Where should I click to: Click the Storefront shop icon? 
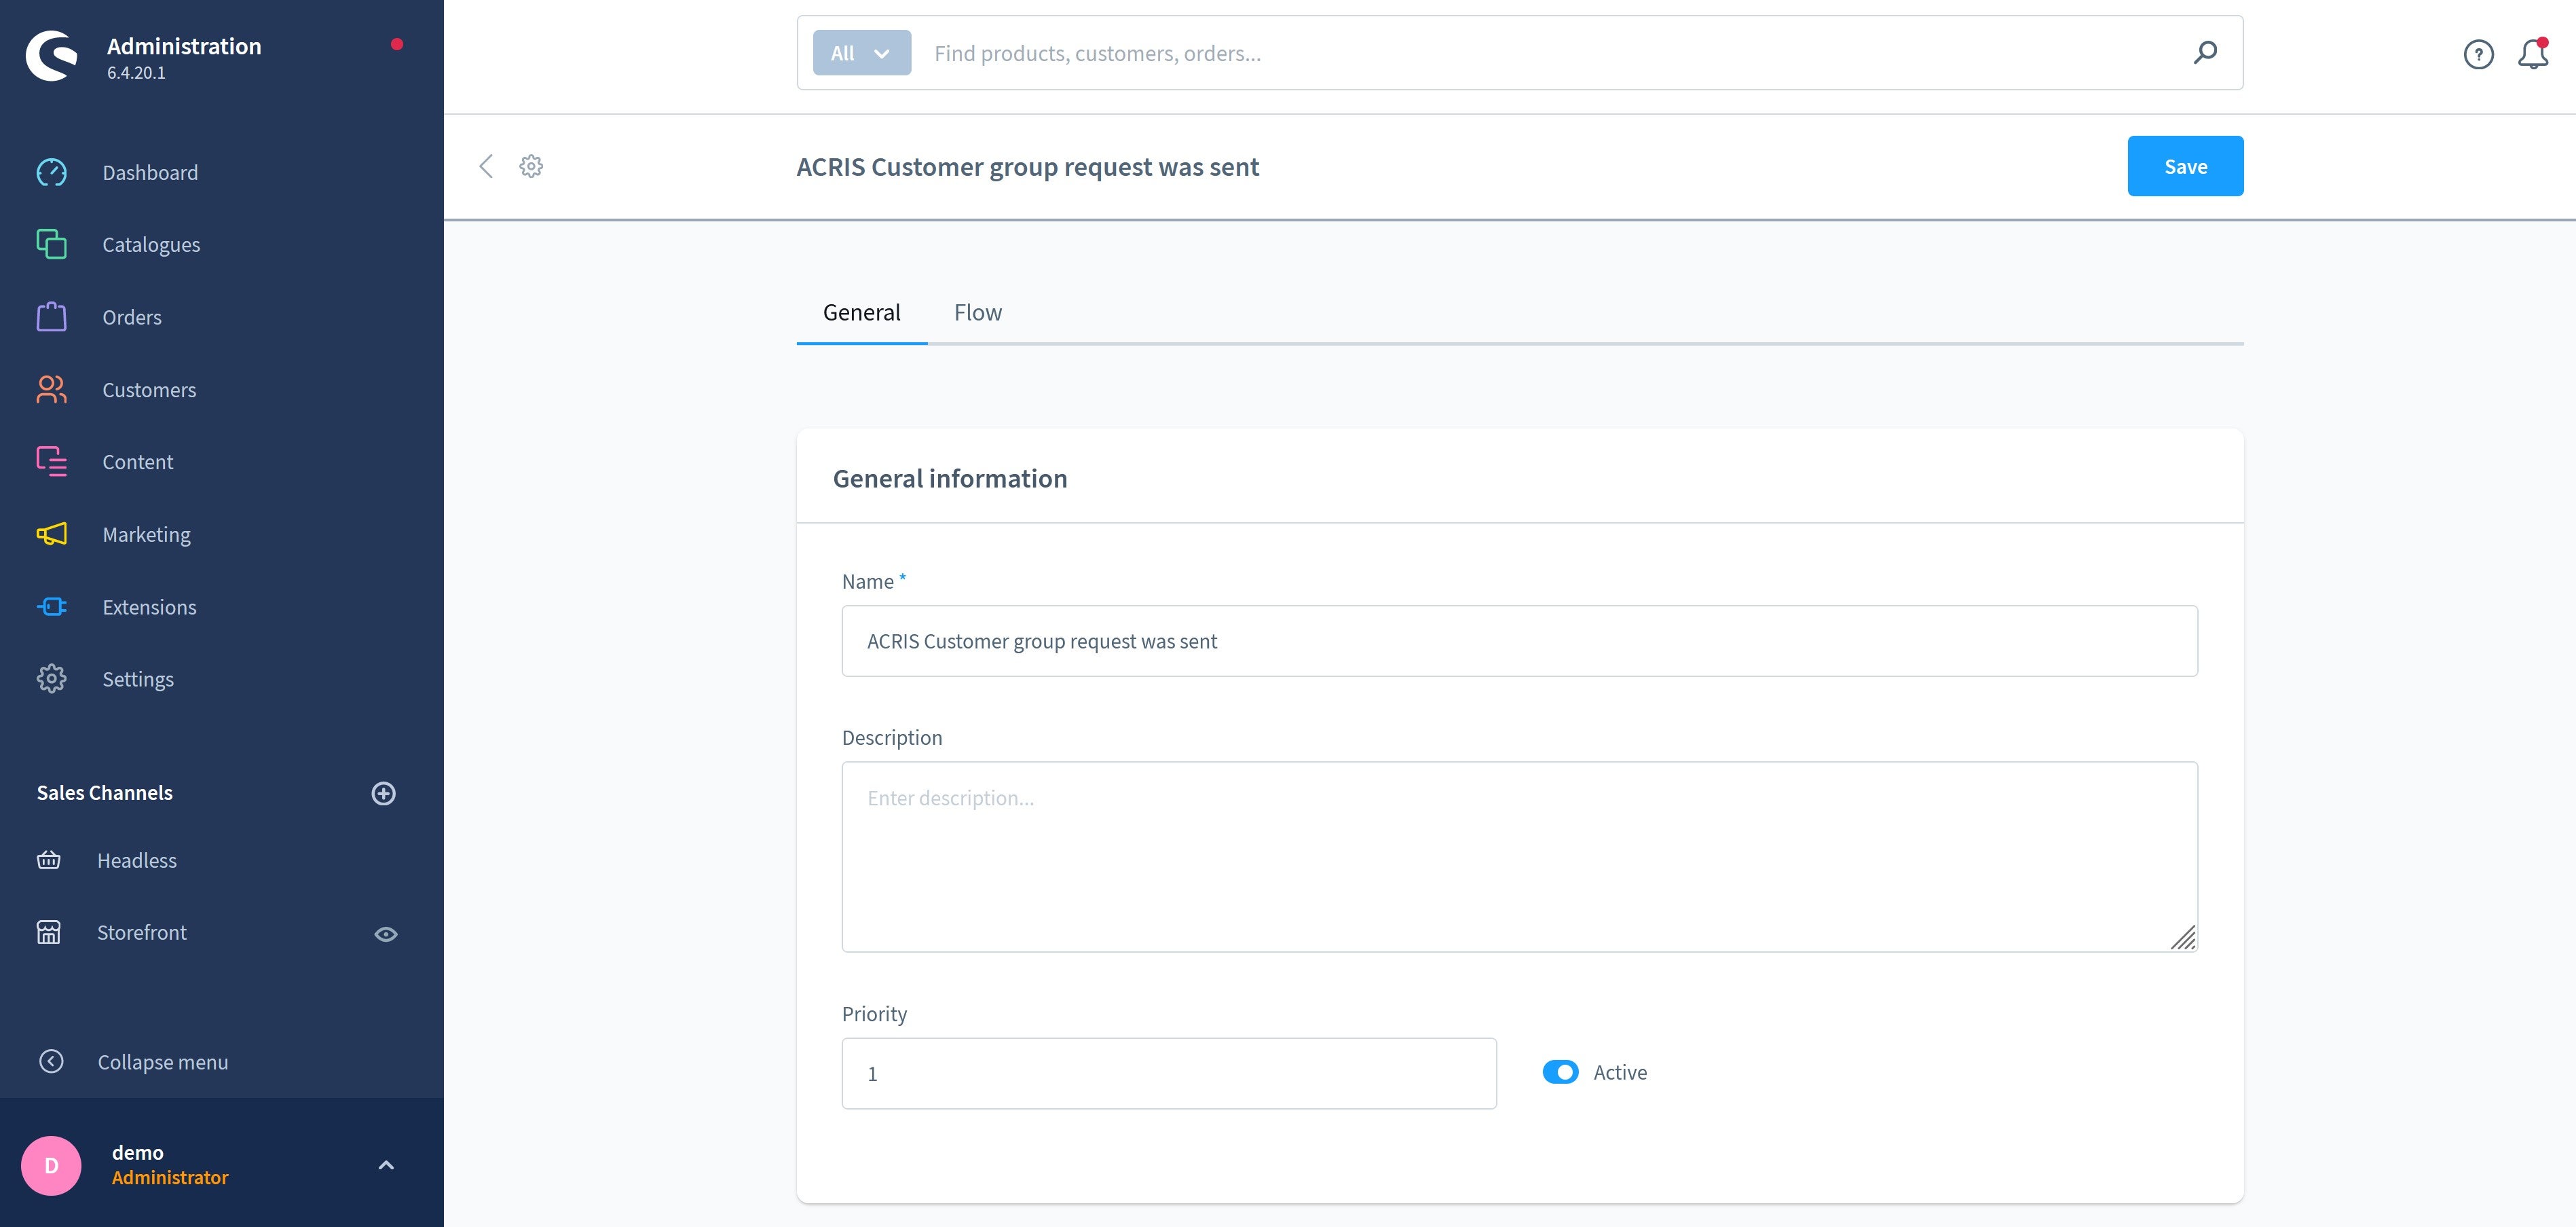49,932
